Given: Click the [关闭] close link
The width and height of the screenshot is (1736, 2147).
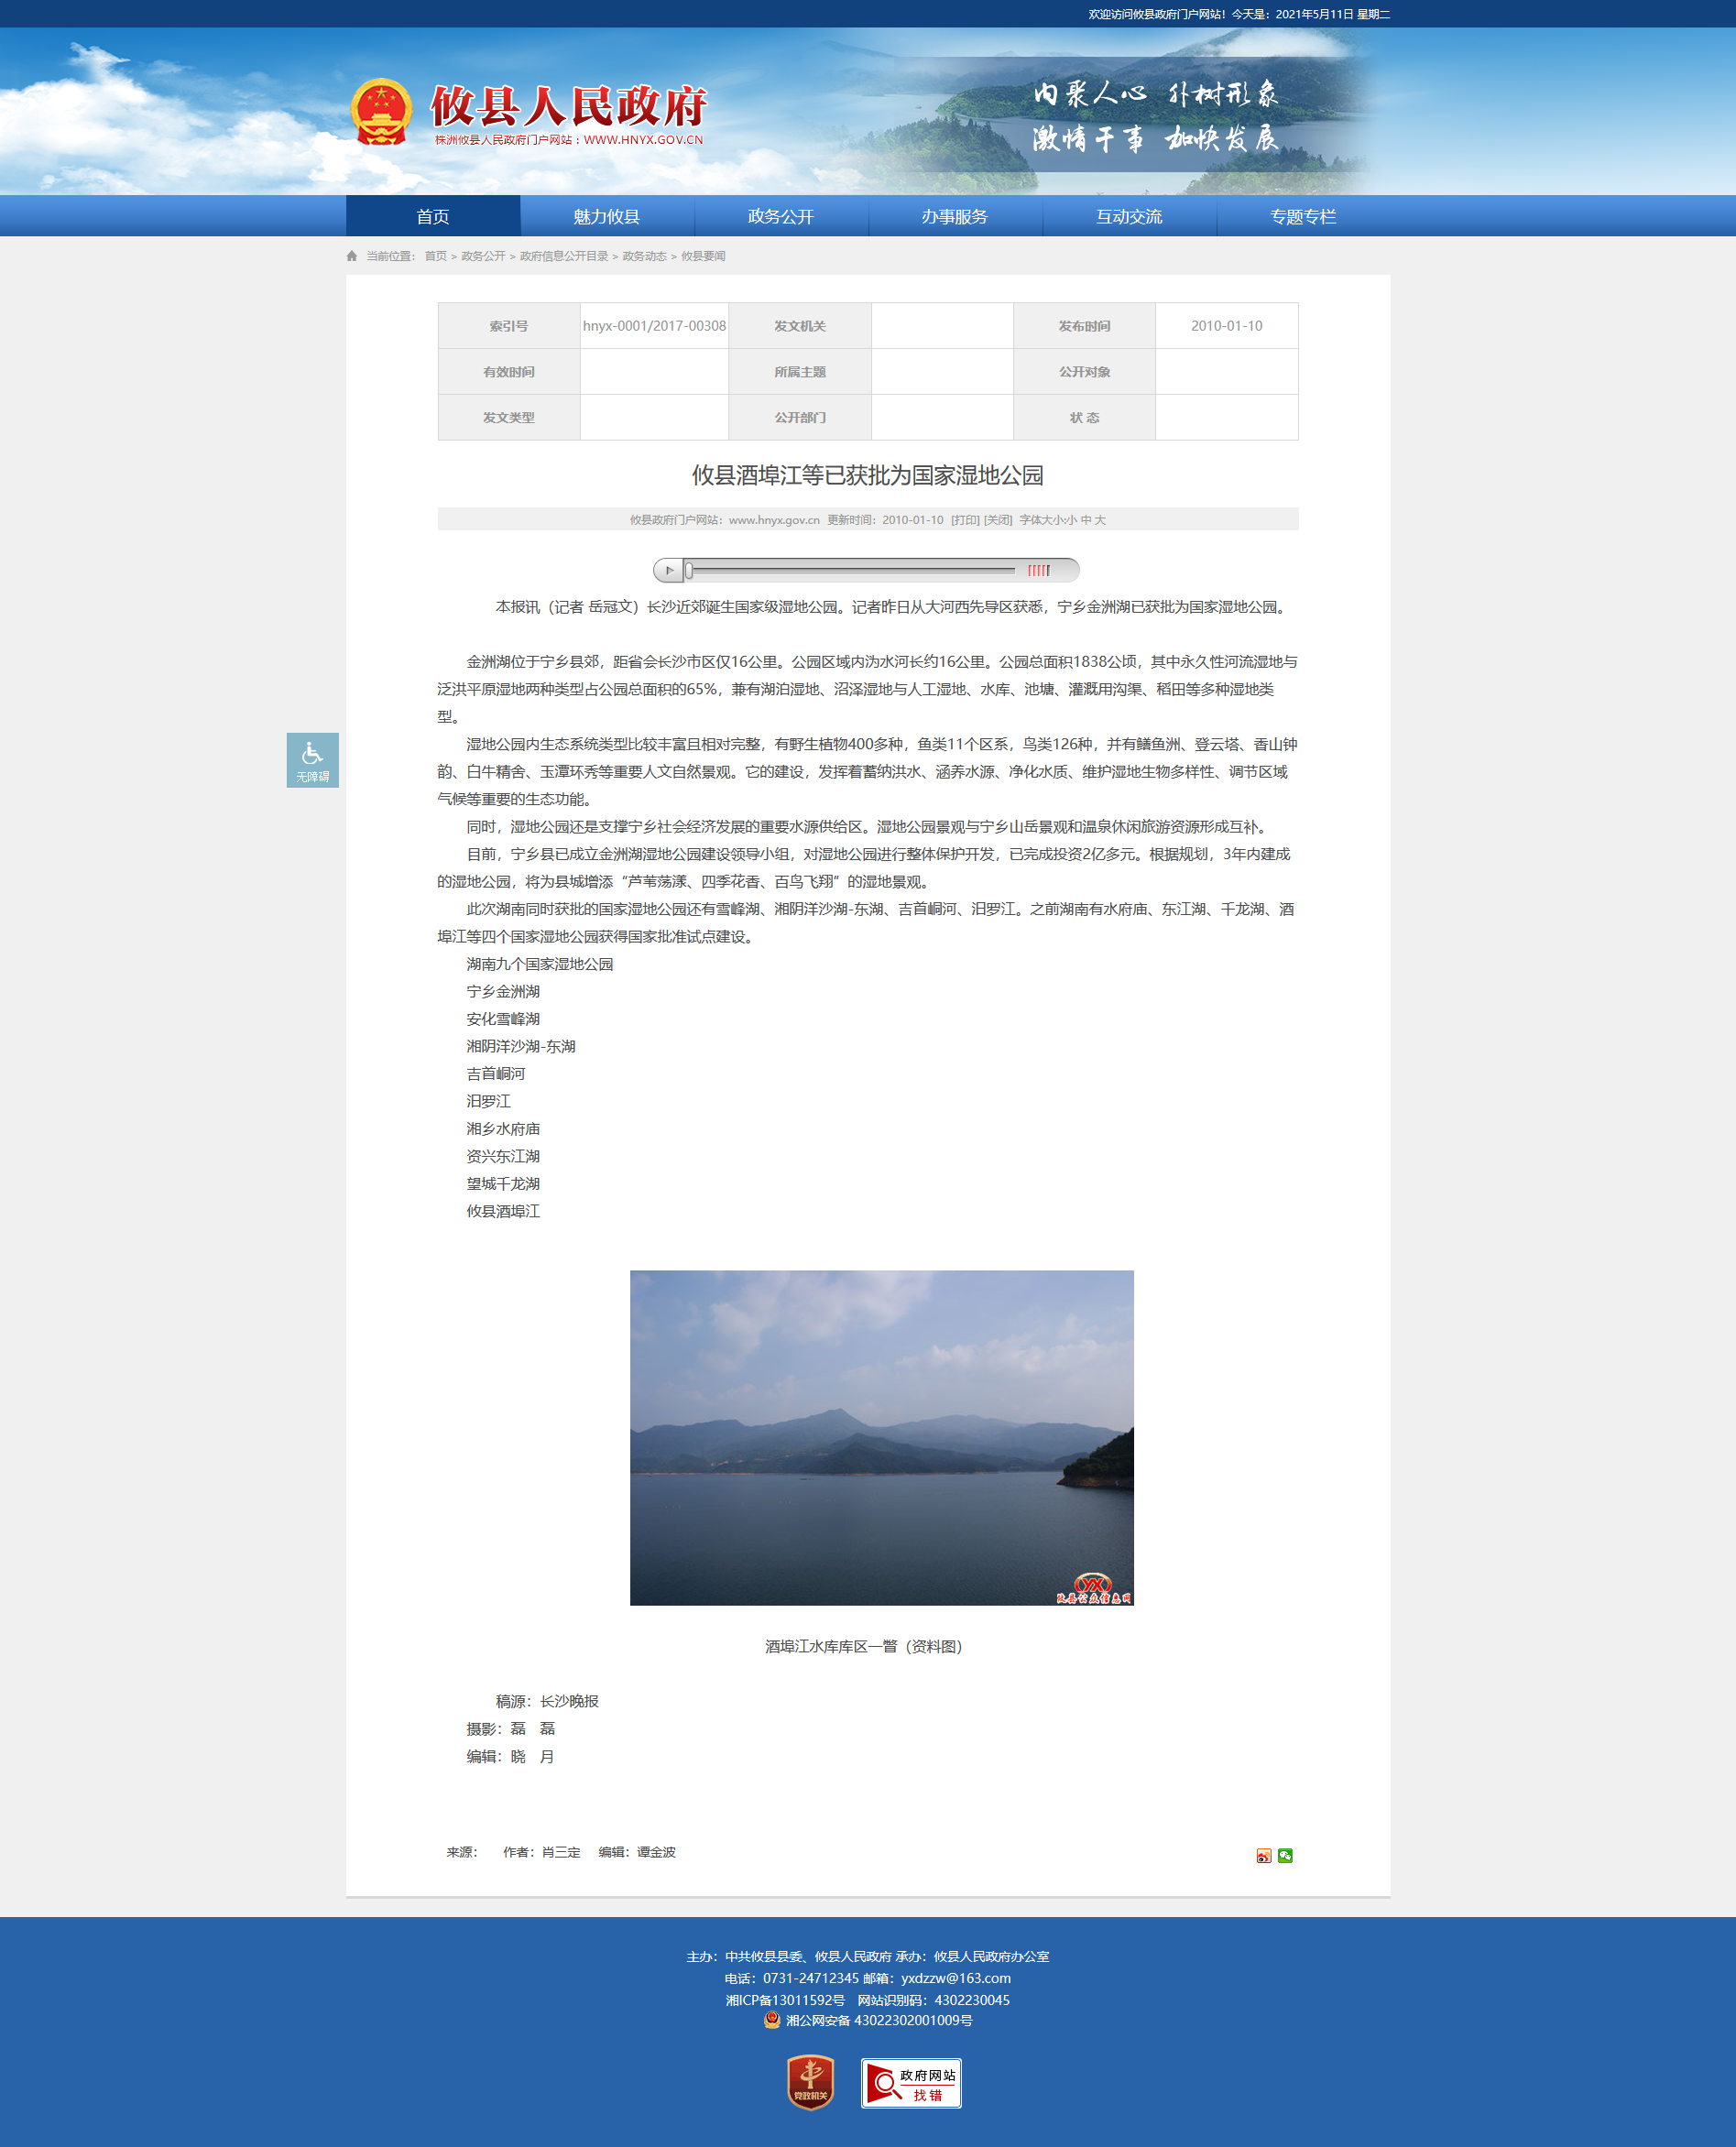Looking at the screenshot, I should click(x=998, y=520).
